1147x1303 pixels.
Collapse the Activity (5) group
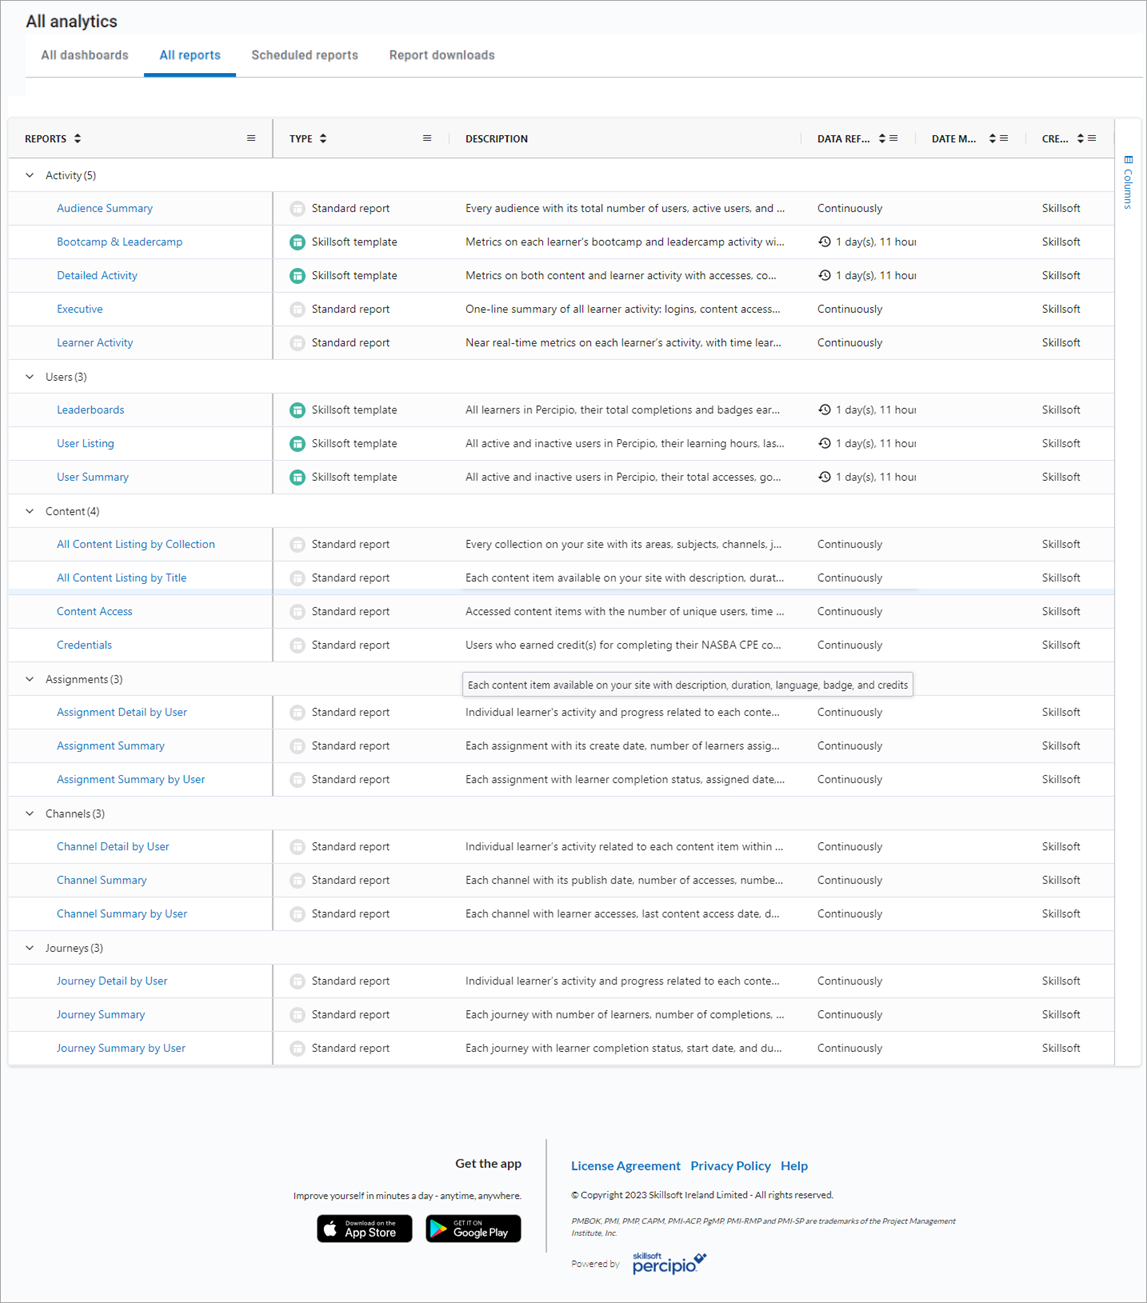[x=29, y=175]
